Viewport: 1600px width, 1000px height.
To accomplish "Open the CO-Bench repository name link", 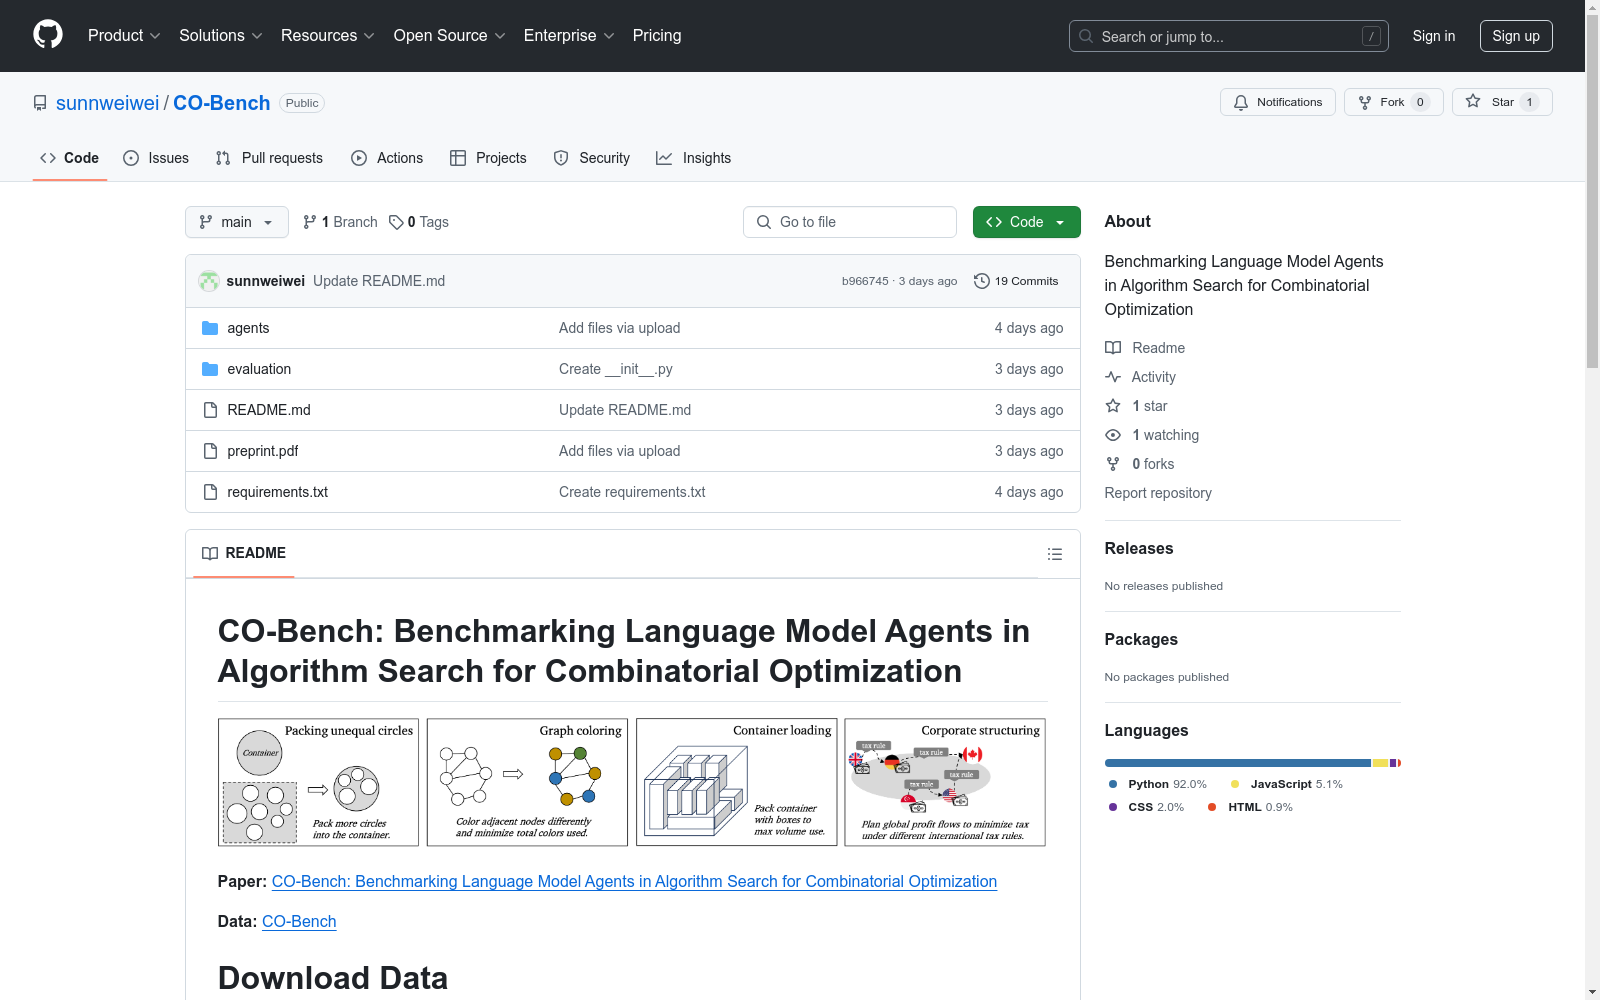I will [x=222, y=103].
